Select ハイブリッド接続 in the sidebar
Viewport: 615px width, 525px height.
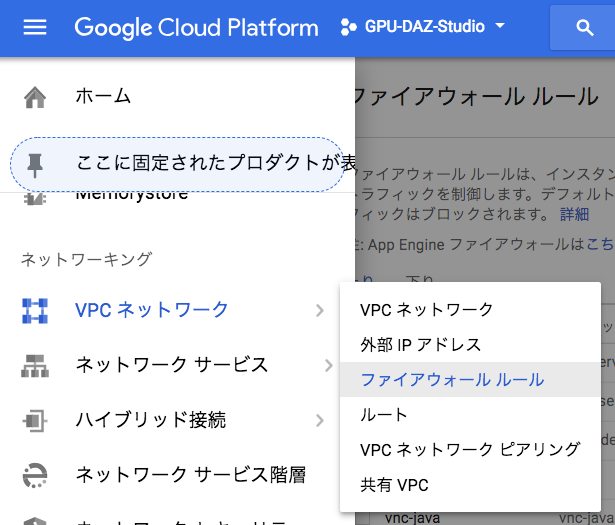pos(151,420)
